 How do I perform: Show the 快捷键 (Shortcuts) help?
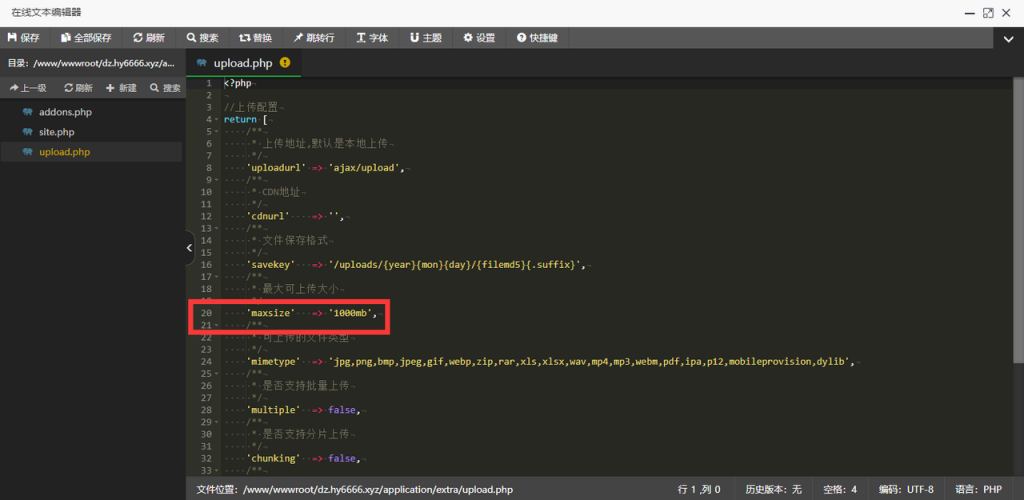(537, 38)
